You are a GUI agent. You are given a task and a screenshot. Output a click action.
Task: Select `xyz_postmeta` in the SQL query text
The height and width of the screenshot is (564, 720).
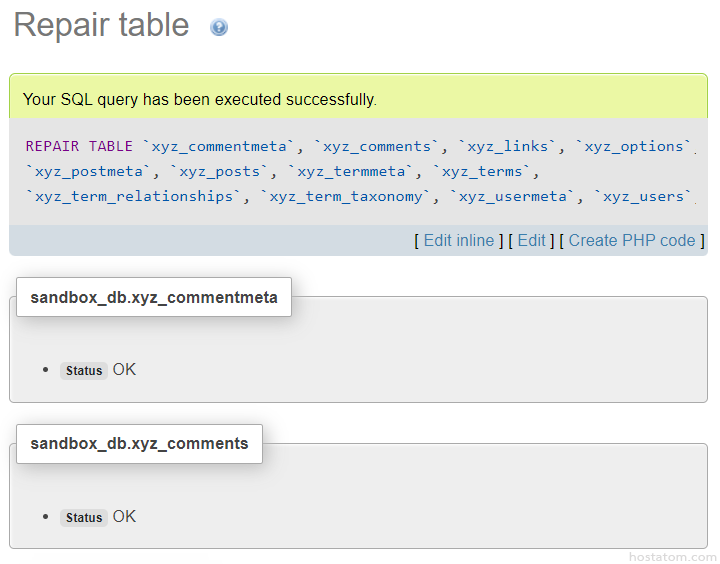[x=89, y=171]
